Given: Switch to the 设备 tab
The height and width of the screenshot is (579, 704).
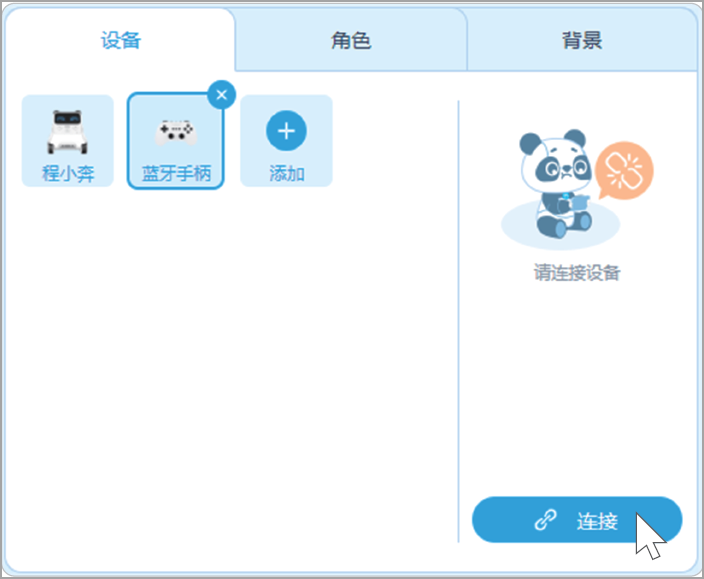Looking at the screenshot, I should coord(120,40).
